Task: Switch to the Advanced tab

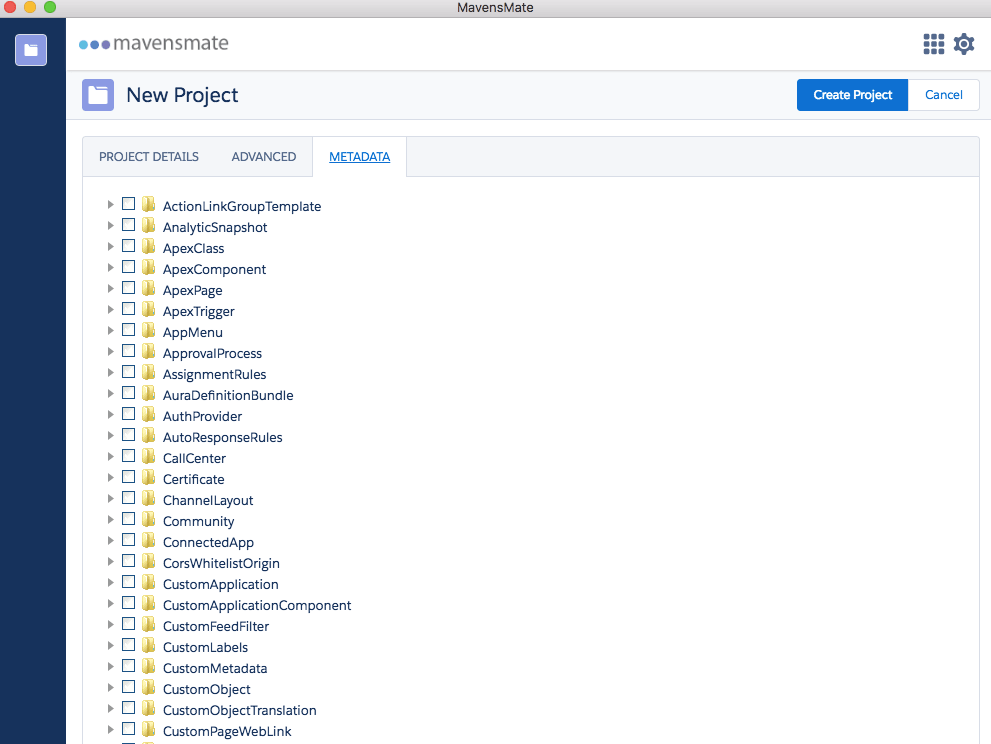Action: 264,157
